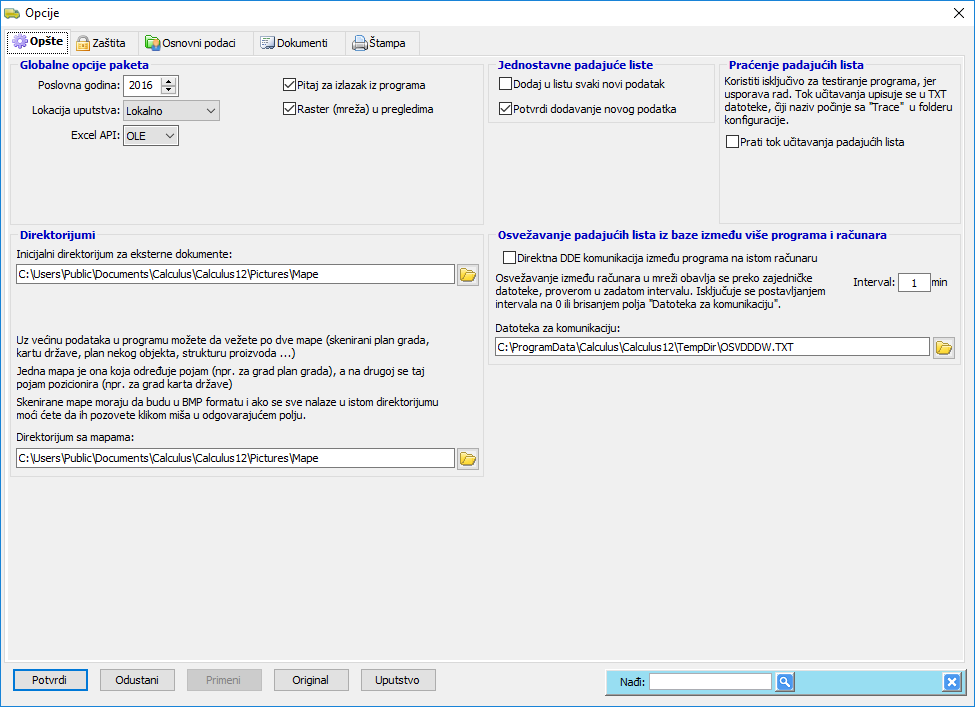Enable 'Dodaj u listu svaki novi podatak'
This screenshot has width=975, height=707.
506,84
